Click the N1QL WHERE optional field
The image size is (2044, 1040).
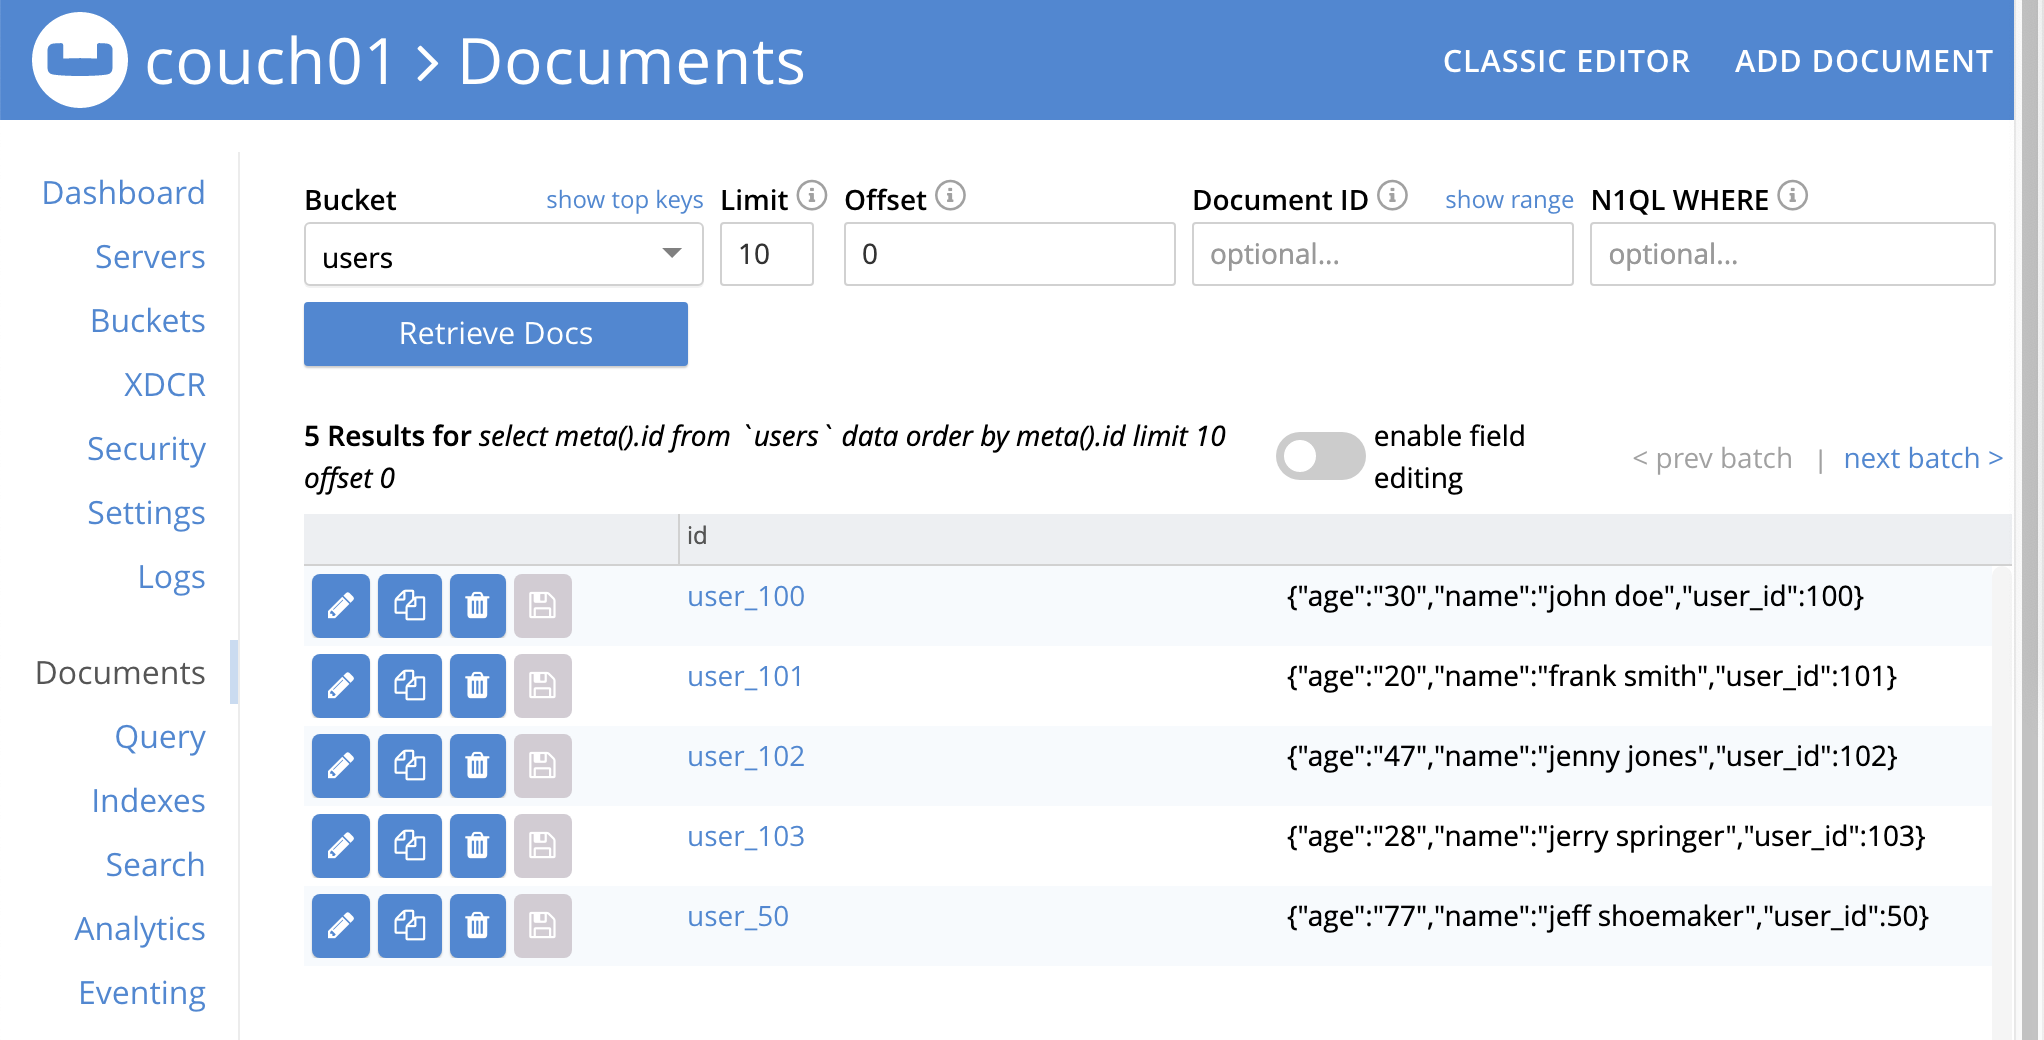point(1793,254)
